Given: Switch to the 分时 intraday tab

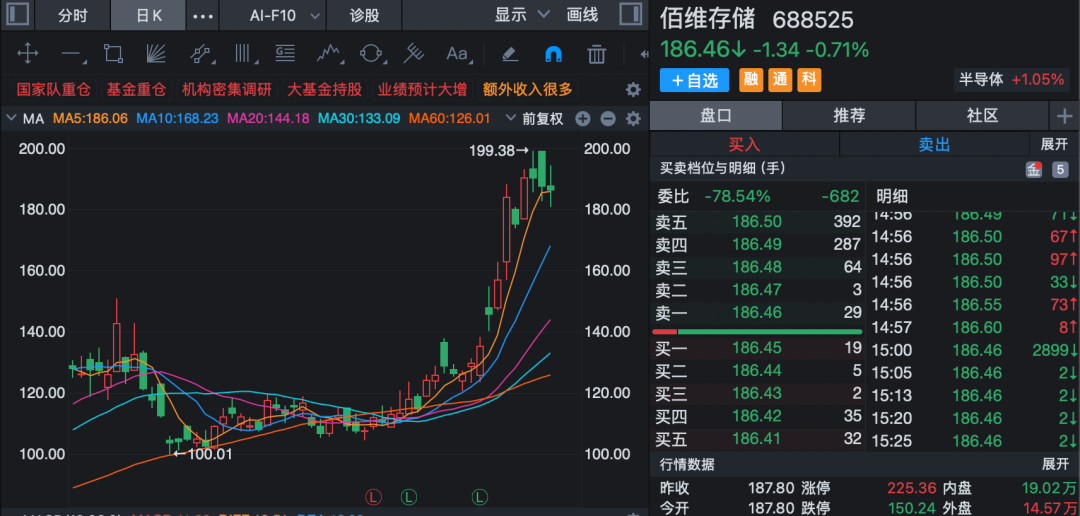Looking at the screenshot, I should (73, 15).
